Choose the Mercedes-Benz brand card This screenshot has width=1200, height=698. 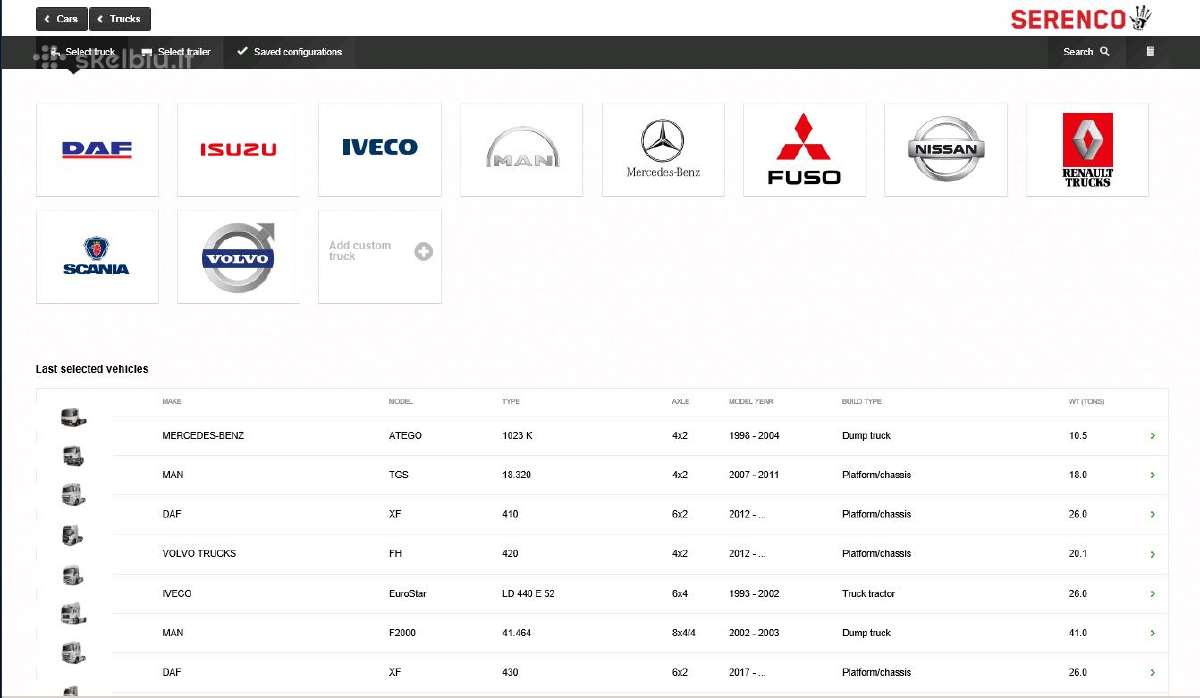pyautogui.click(x=663, y=150)
